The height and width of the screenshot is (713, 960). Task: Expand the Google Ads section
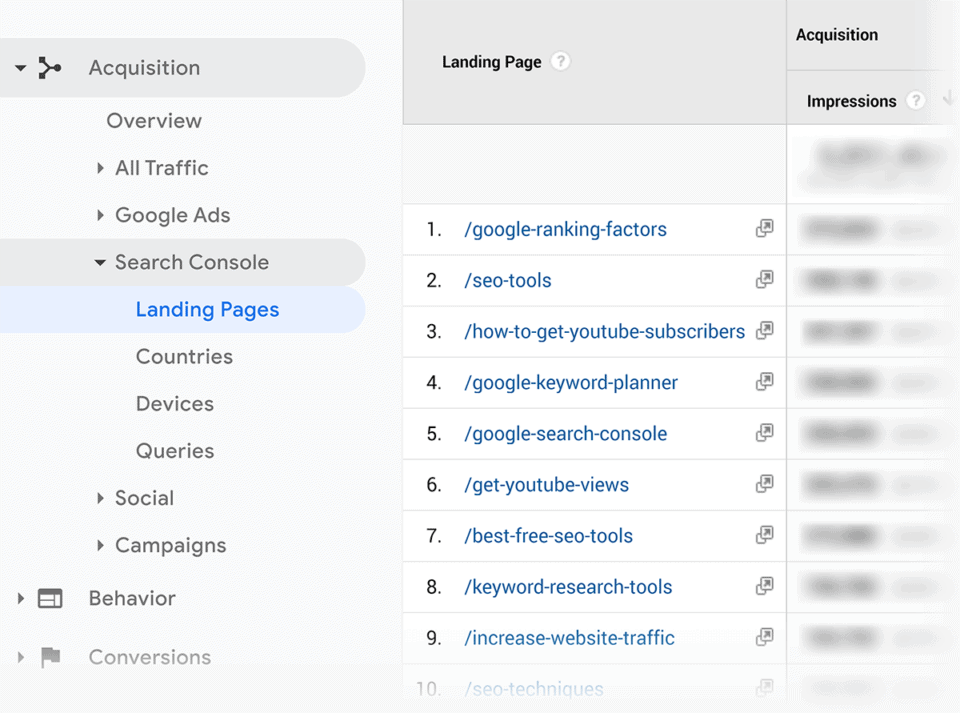(x=100, y=215)
